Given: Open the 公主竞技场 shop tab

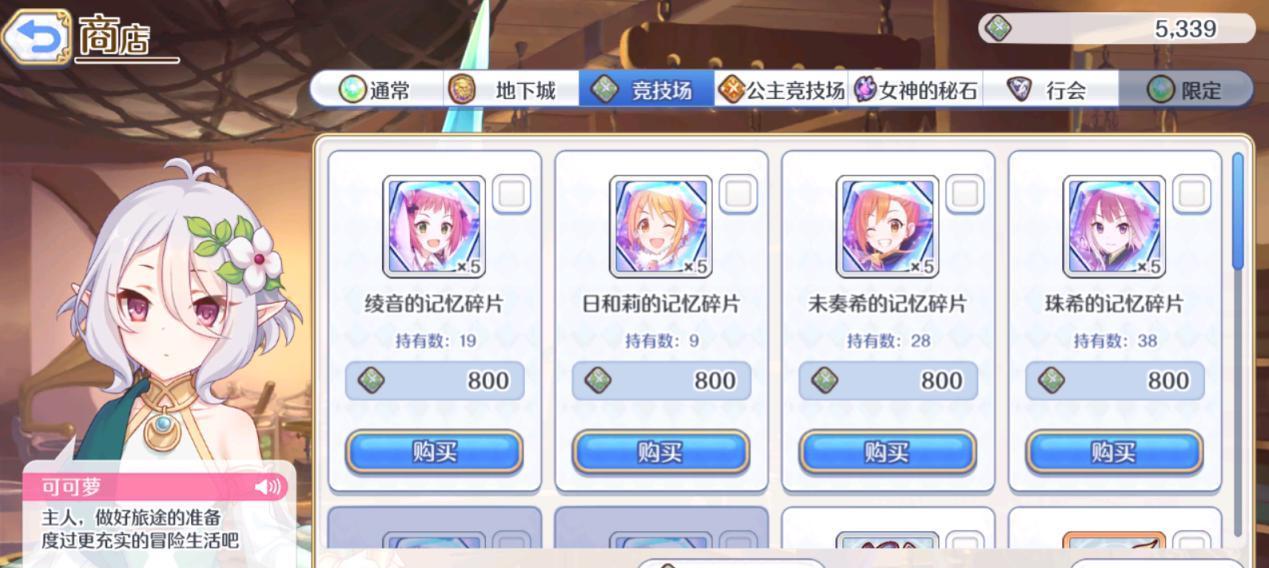Looking at the screenshot, I should [x=782, y=90].
